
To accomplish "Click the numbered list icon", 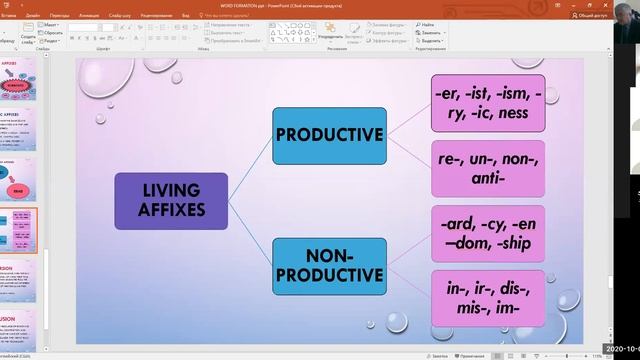I will (163, 27).
